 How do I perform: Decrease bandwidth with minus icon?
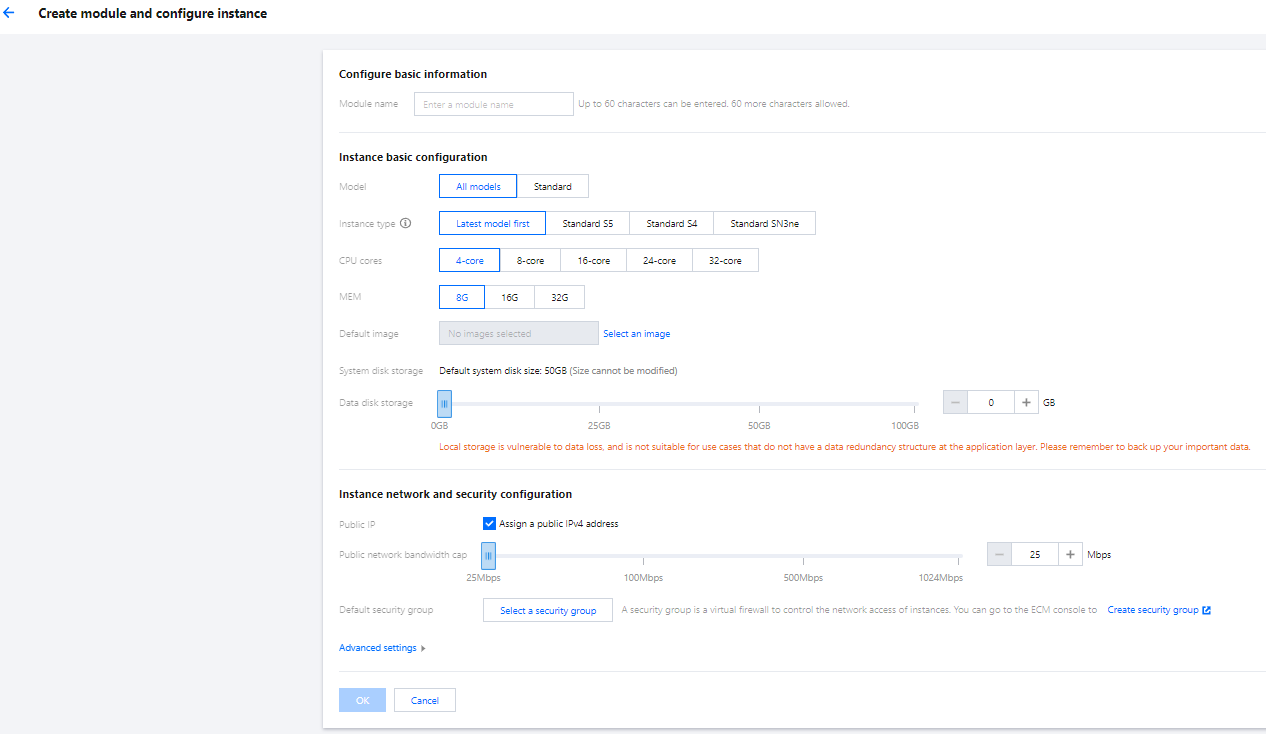click(x=1000, y=554)
